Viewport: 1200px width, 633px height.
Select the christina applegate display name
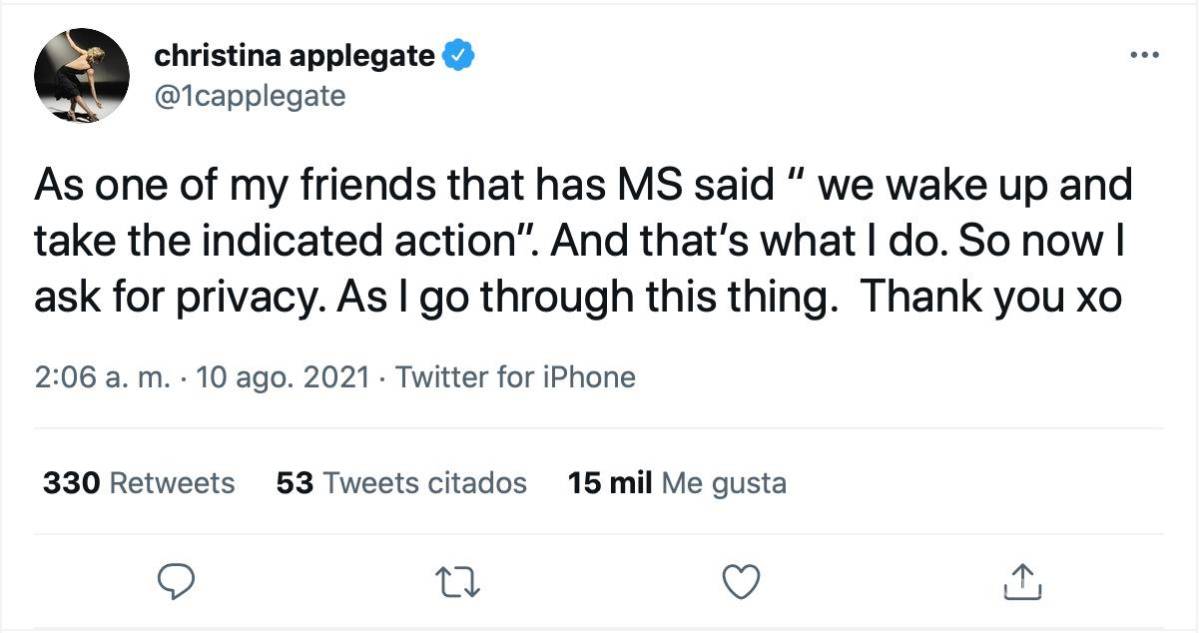coord(295,55)
